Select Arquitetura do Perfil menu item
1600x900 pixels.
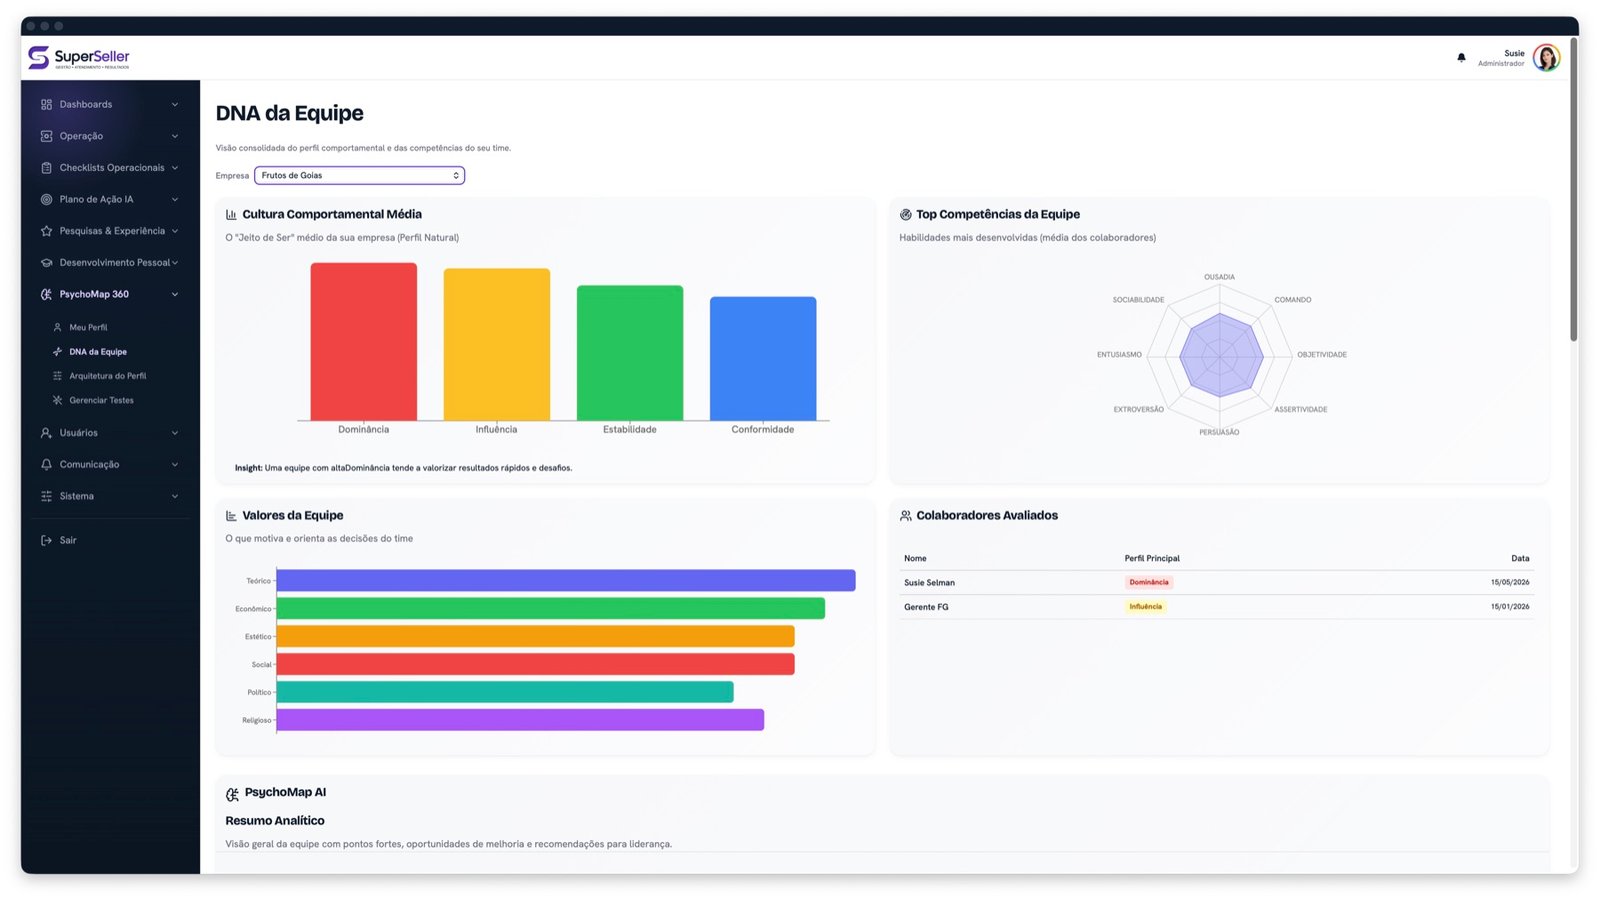[x=110, y=376]
